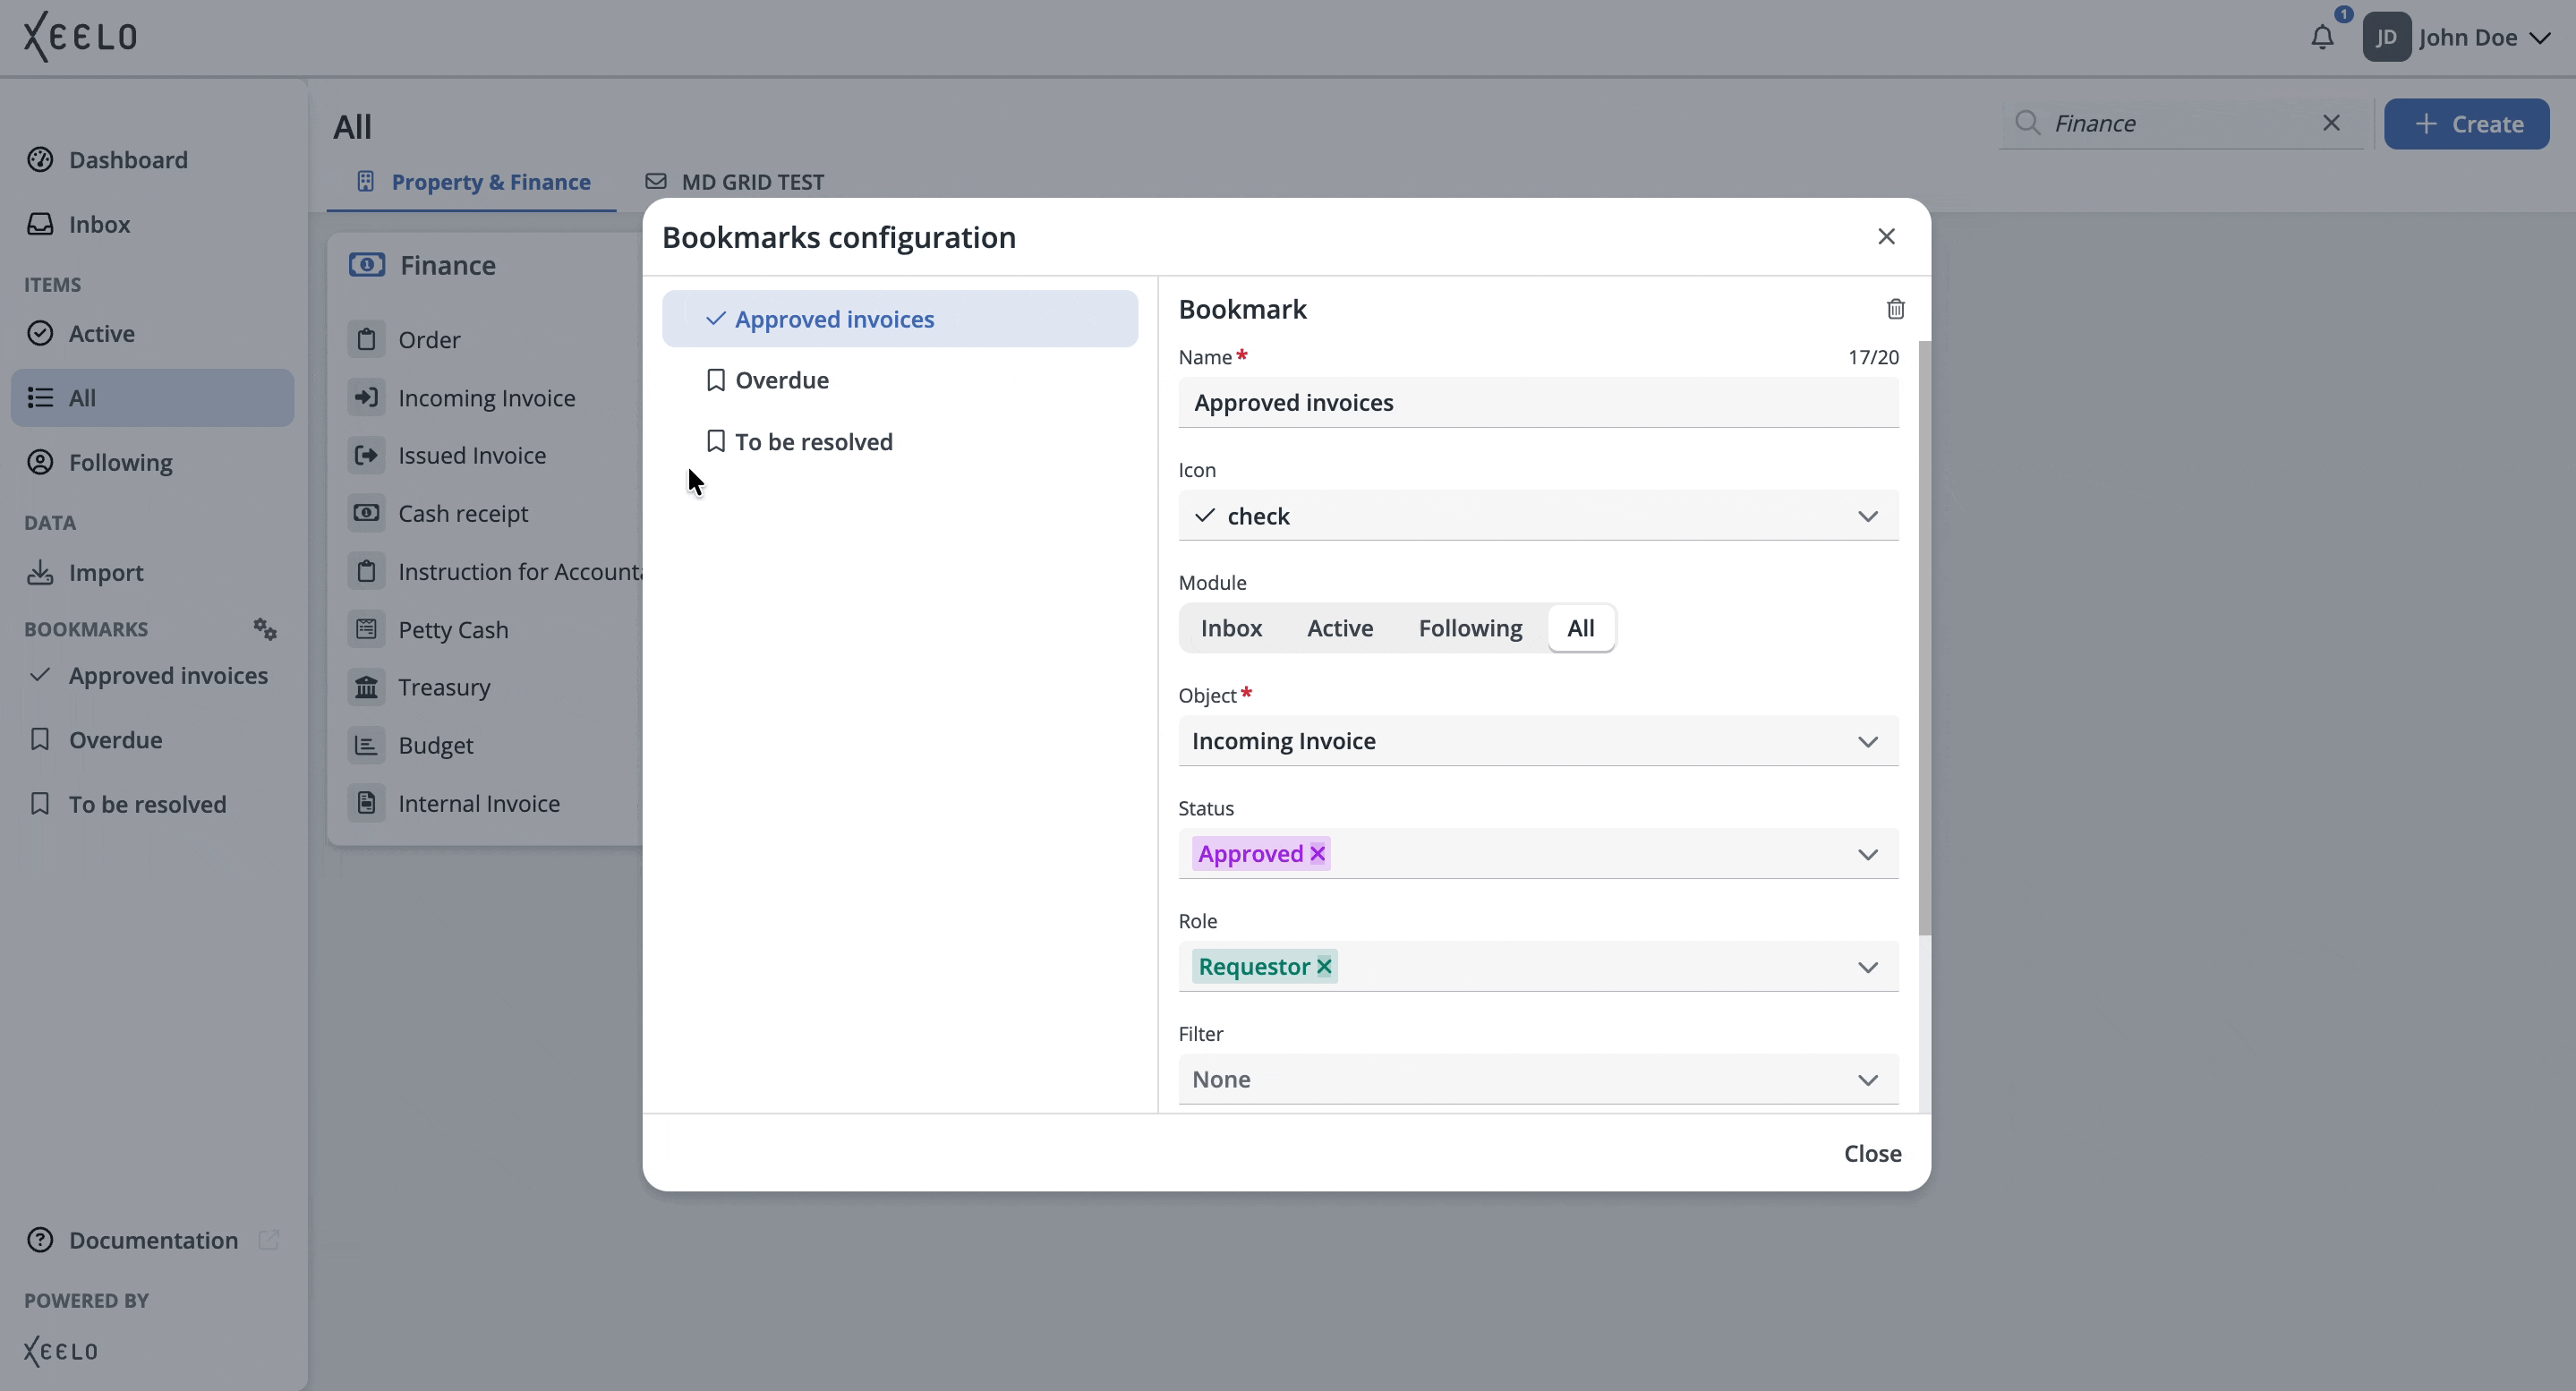
Task: Open Approved invoices sidebar bookmark
Action: (x=152, y=675)
